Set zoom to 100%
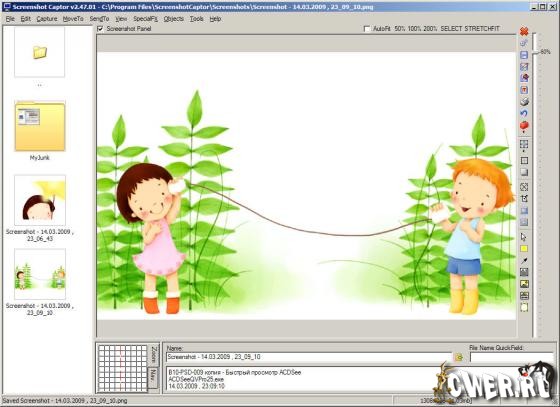560x407 pixels. tap(414, 29)
